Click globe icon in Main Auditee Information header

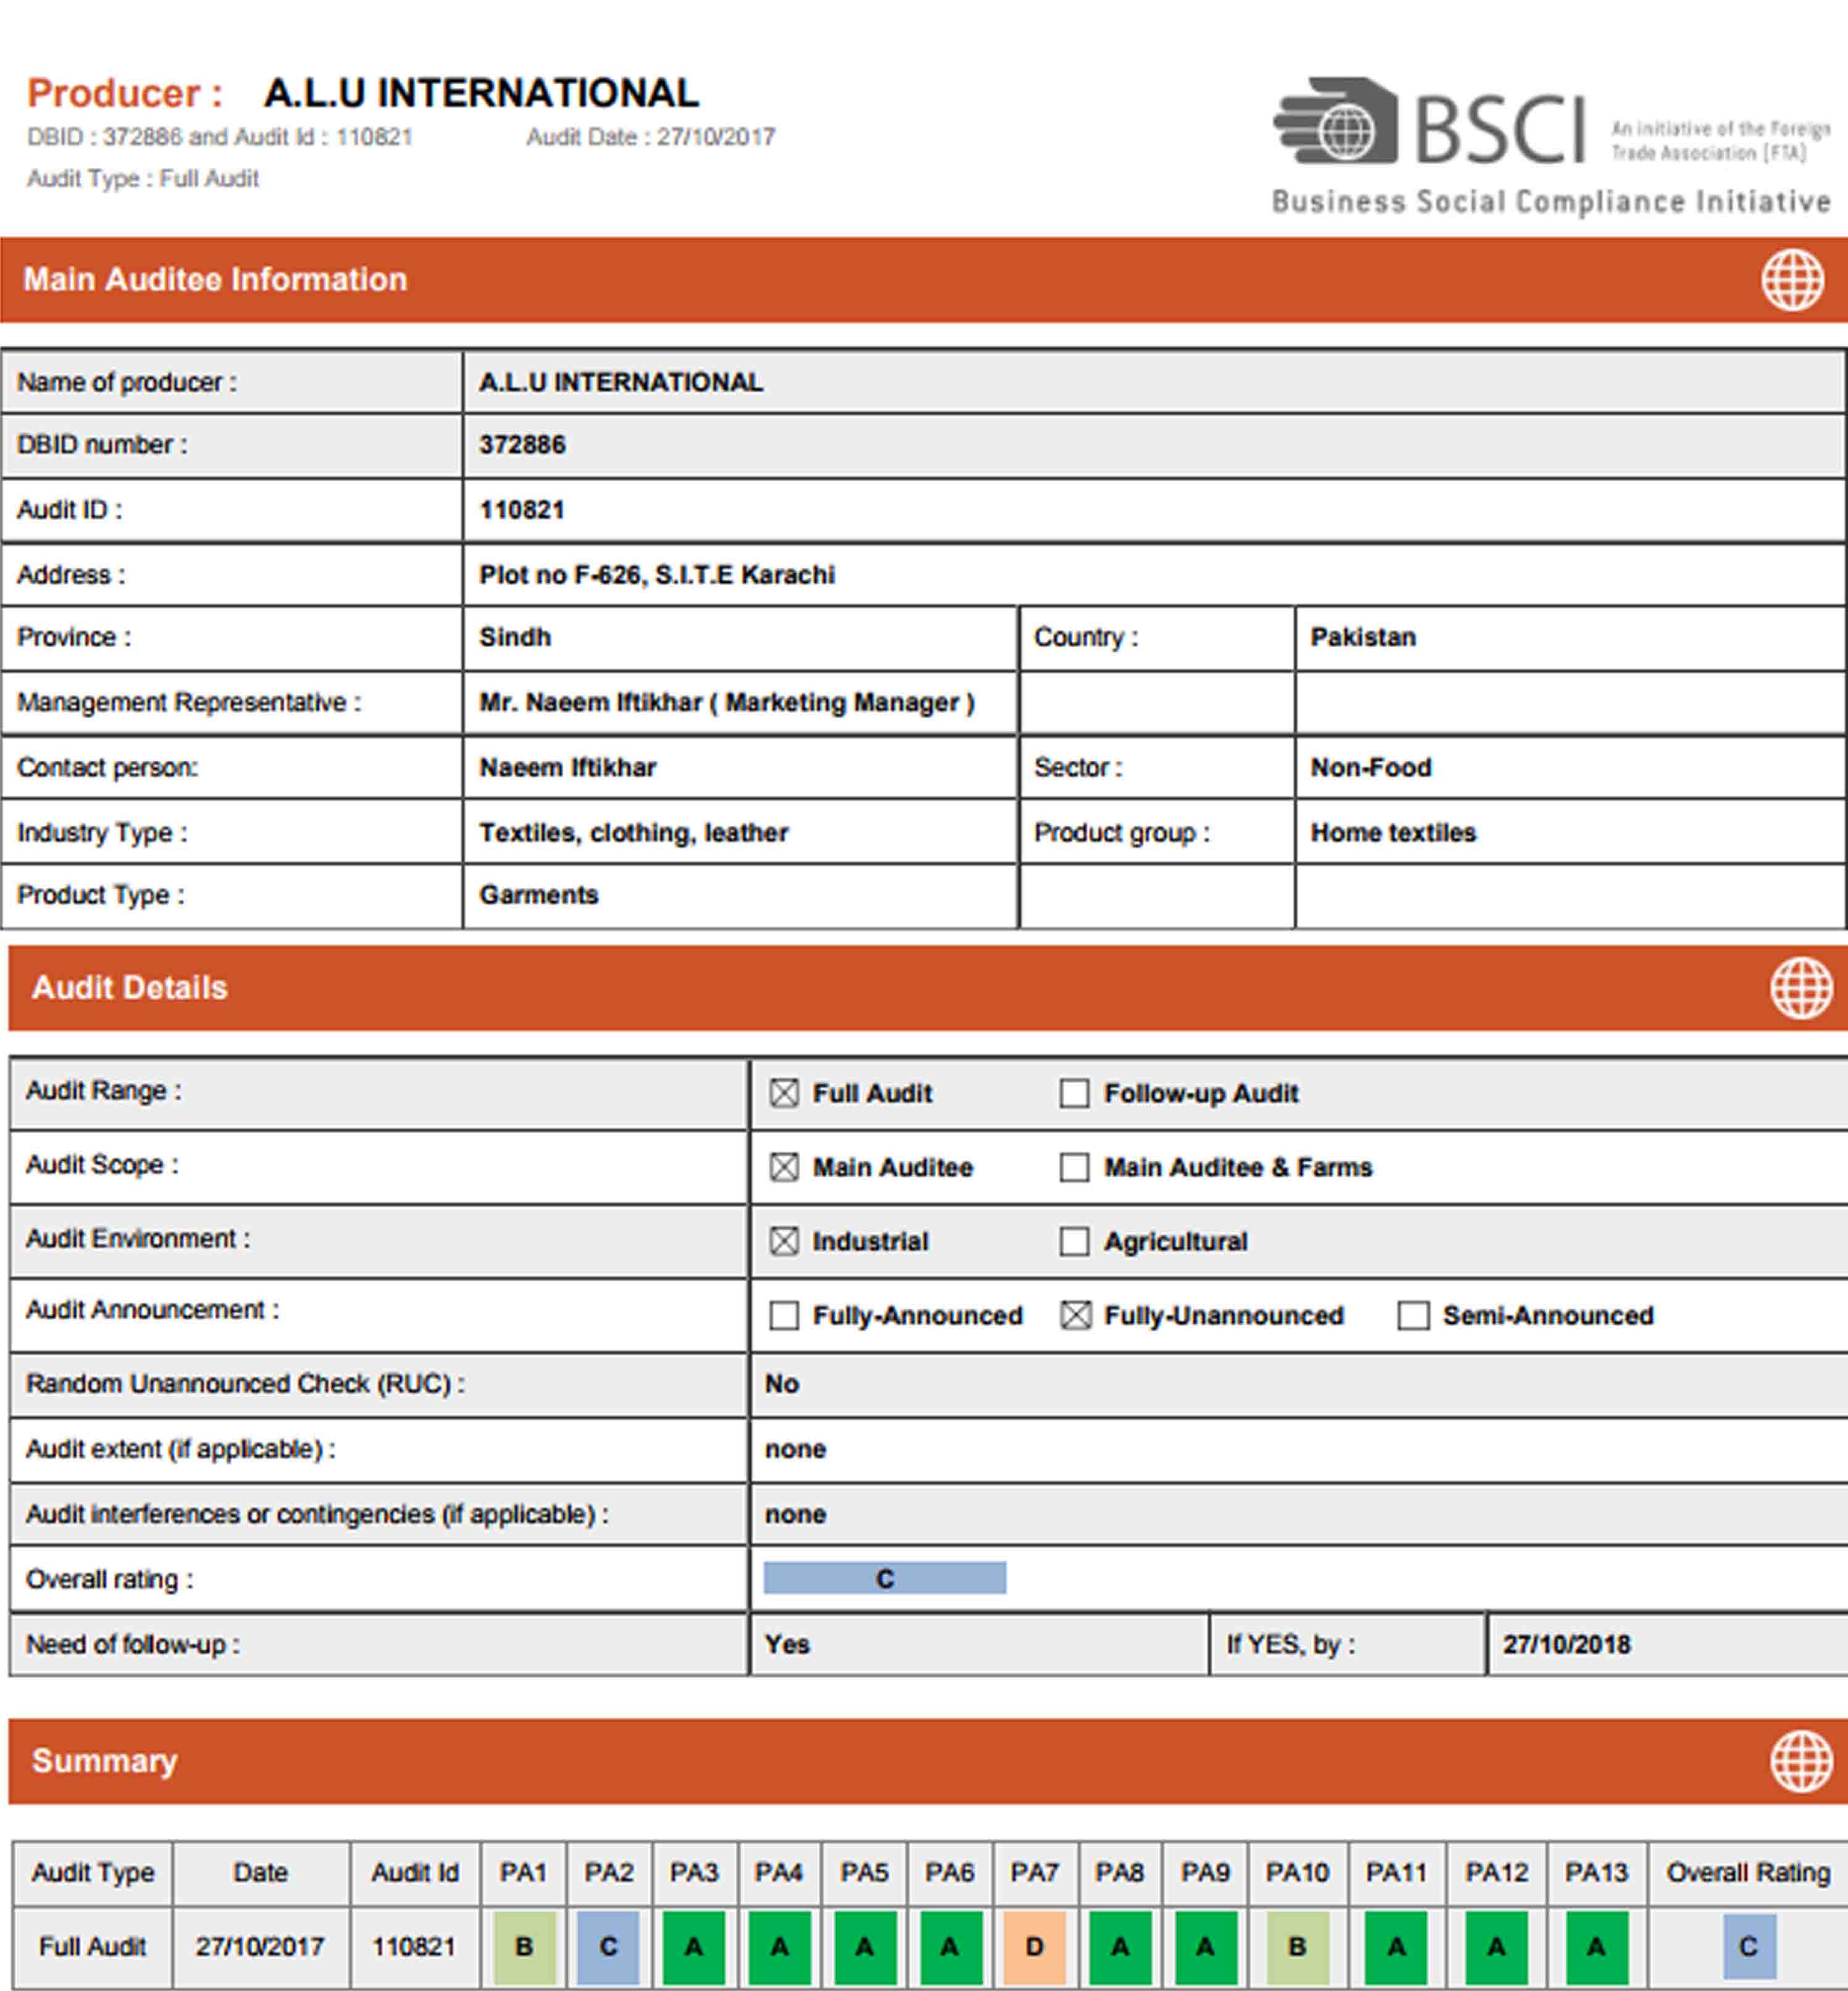pyautogui.click(x=1792, y=280)
